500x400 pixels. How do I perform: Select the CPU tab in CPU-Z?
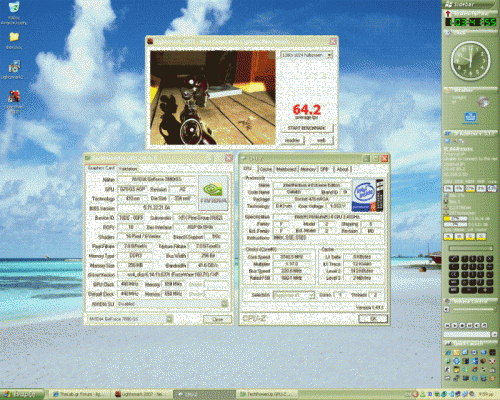tap(248, 169)
